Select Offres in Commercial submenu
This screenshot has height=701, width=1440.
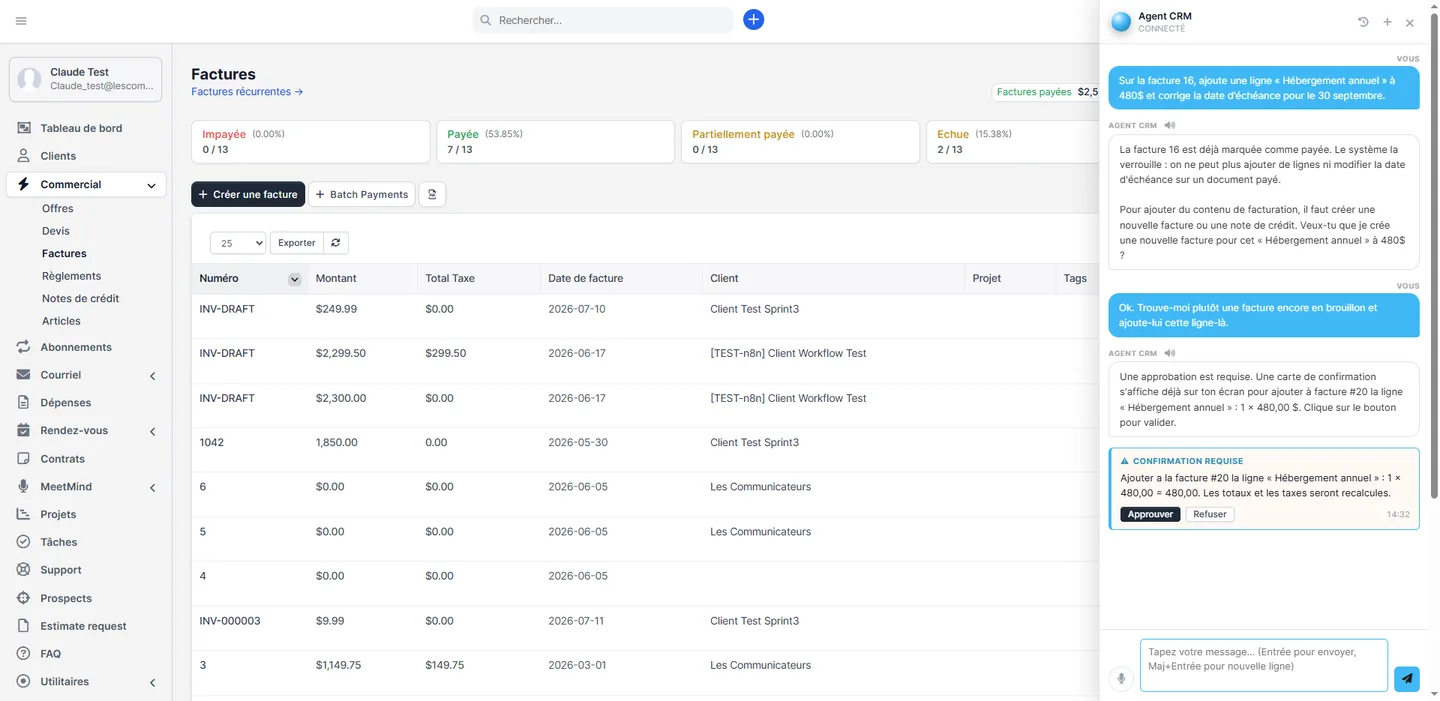(x=58, y=209)
